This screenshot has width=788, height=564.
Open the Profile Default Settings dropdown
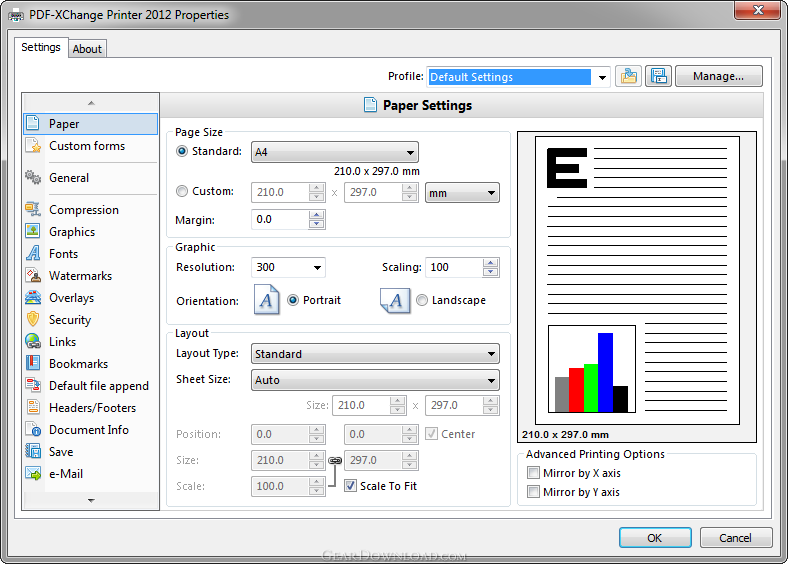pos(518,77)
